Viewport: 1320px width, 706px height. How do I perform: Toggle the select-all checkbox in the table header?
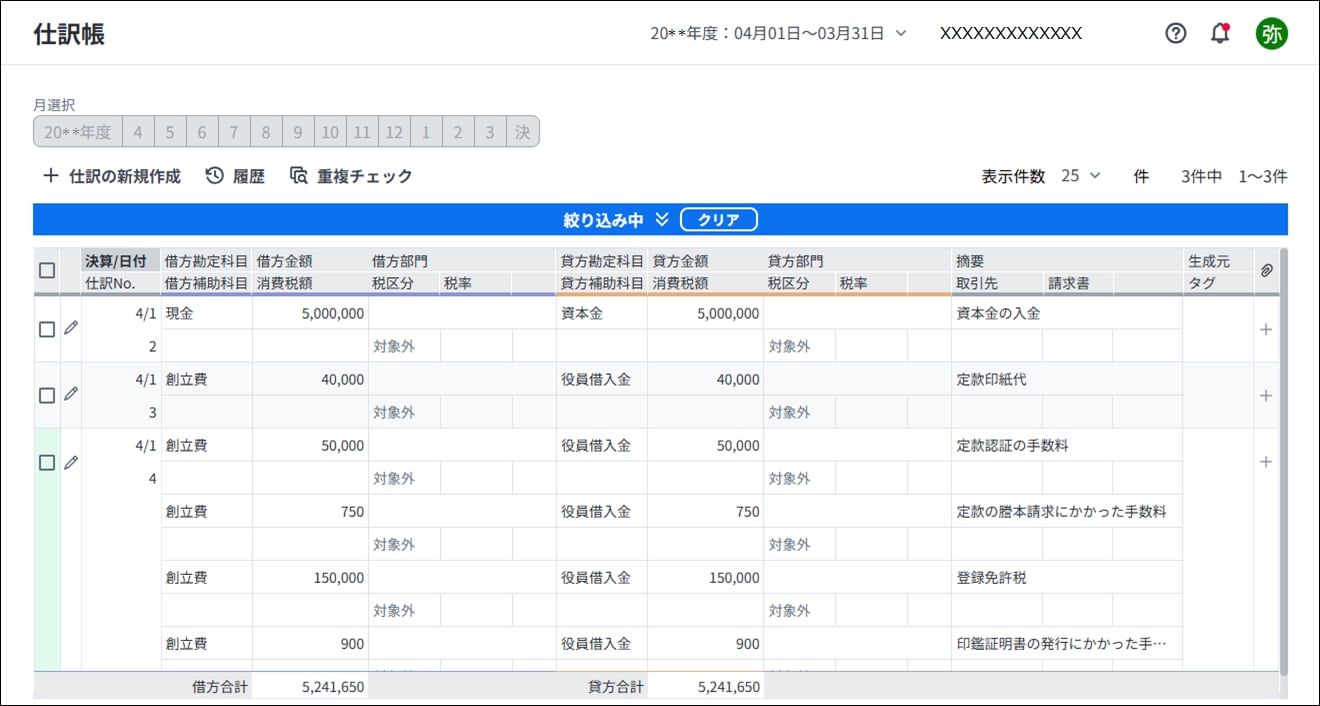[x=47, y=270]
